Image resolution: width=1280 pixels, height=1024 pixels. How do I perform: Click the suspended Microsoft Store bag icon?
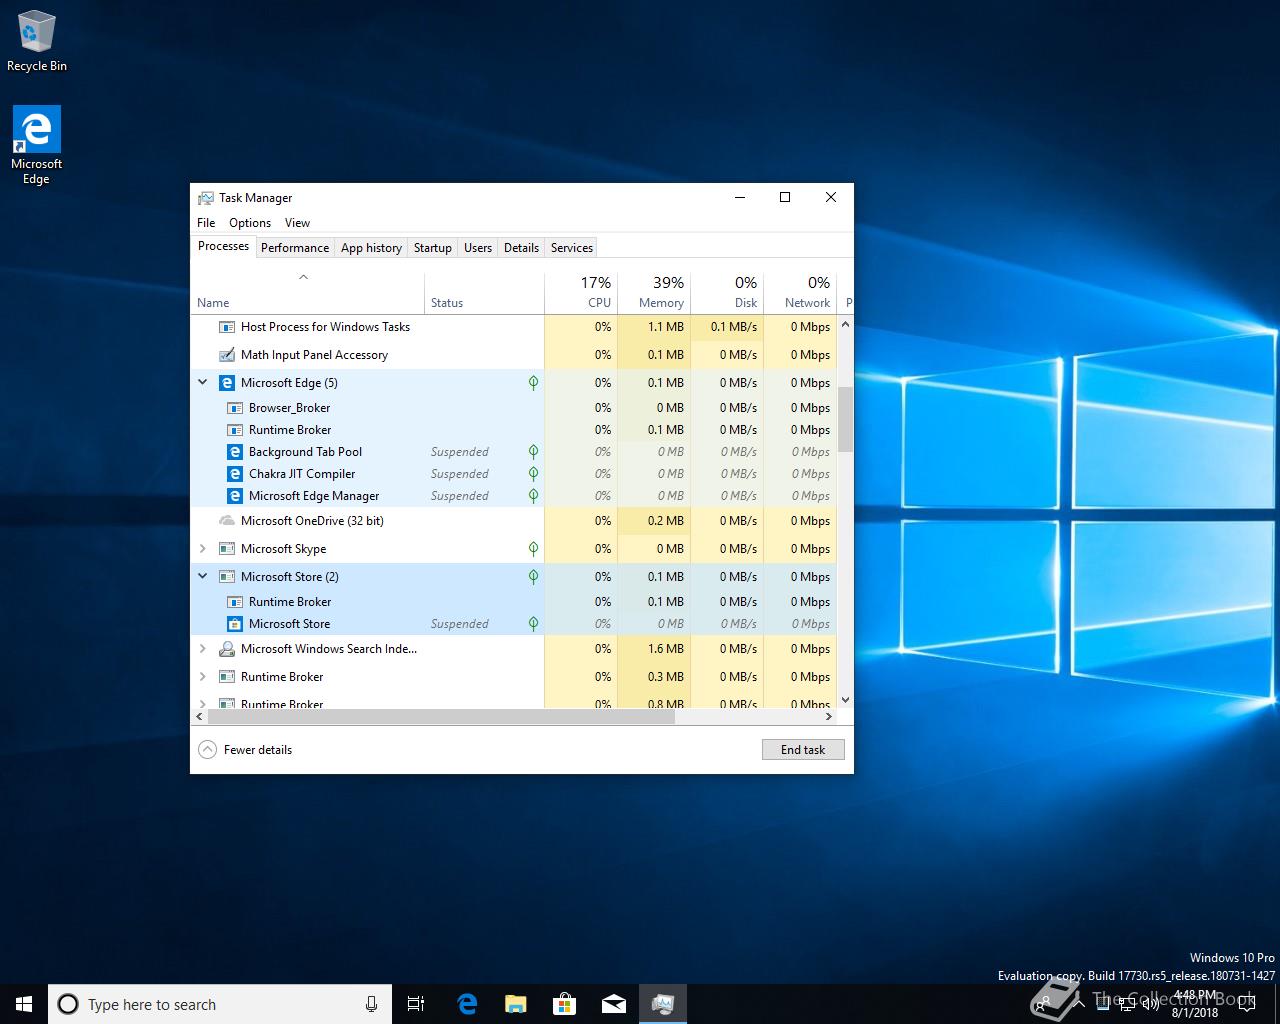[235, 624]
